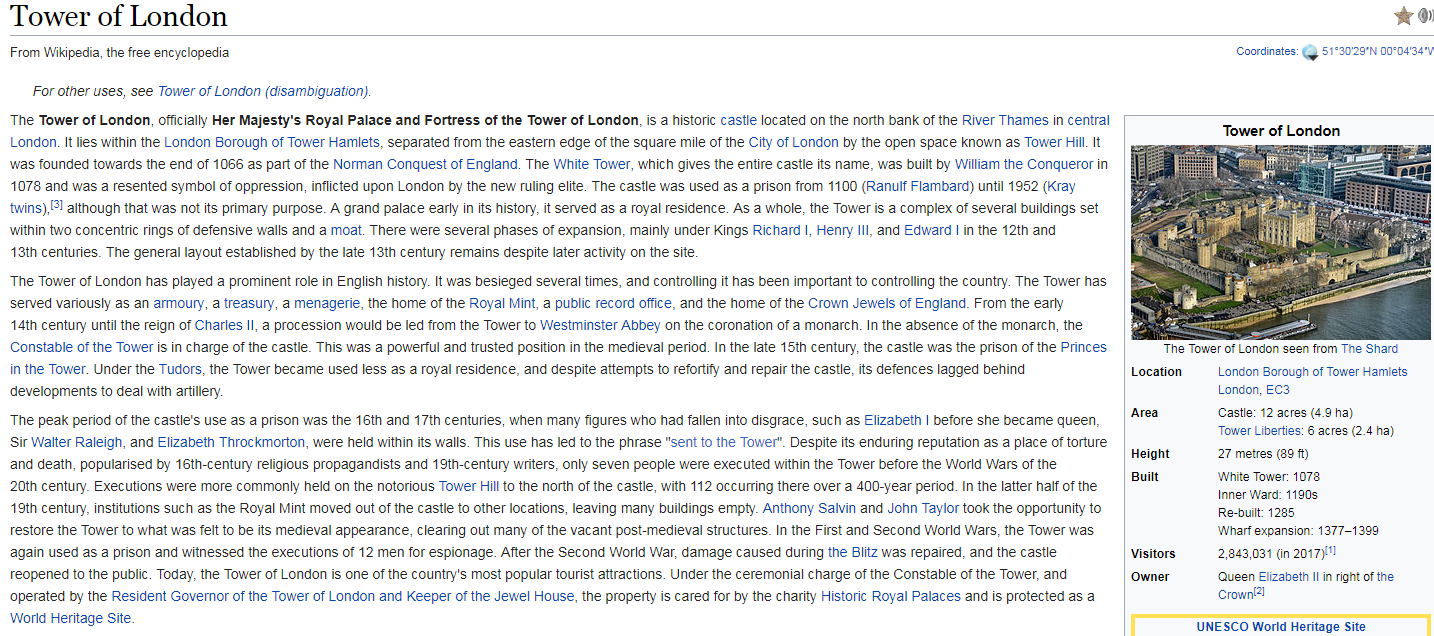Click the public record office link
The height and width of the screenshot is (636, 1434).
(x=614, y=303)
